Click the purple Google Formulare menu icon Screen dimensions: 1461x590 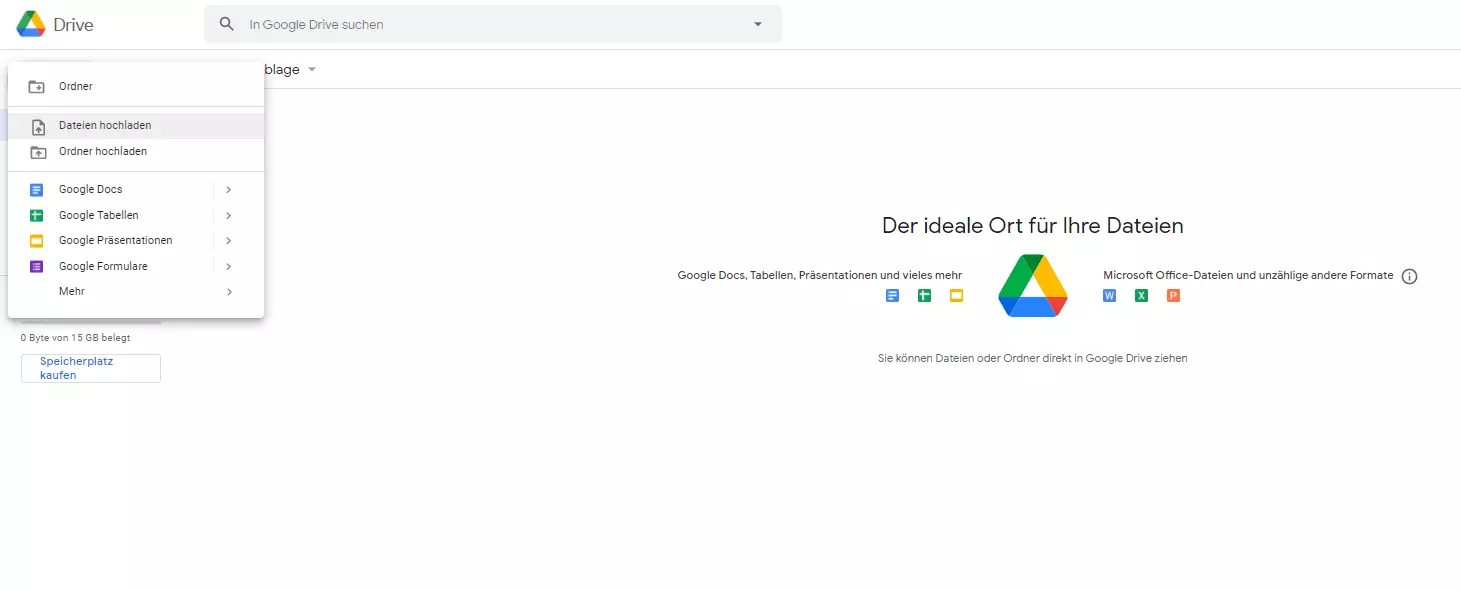[37, 267]
